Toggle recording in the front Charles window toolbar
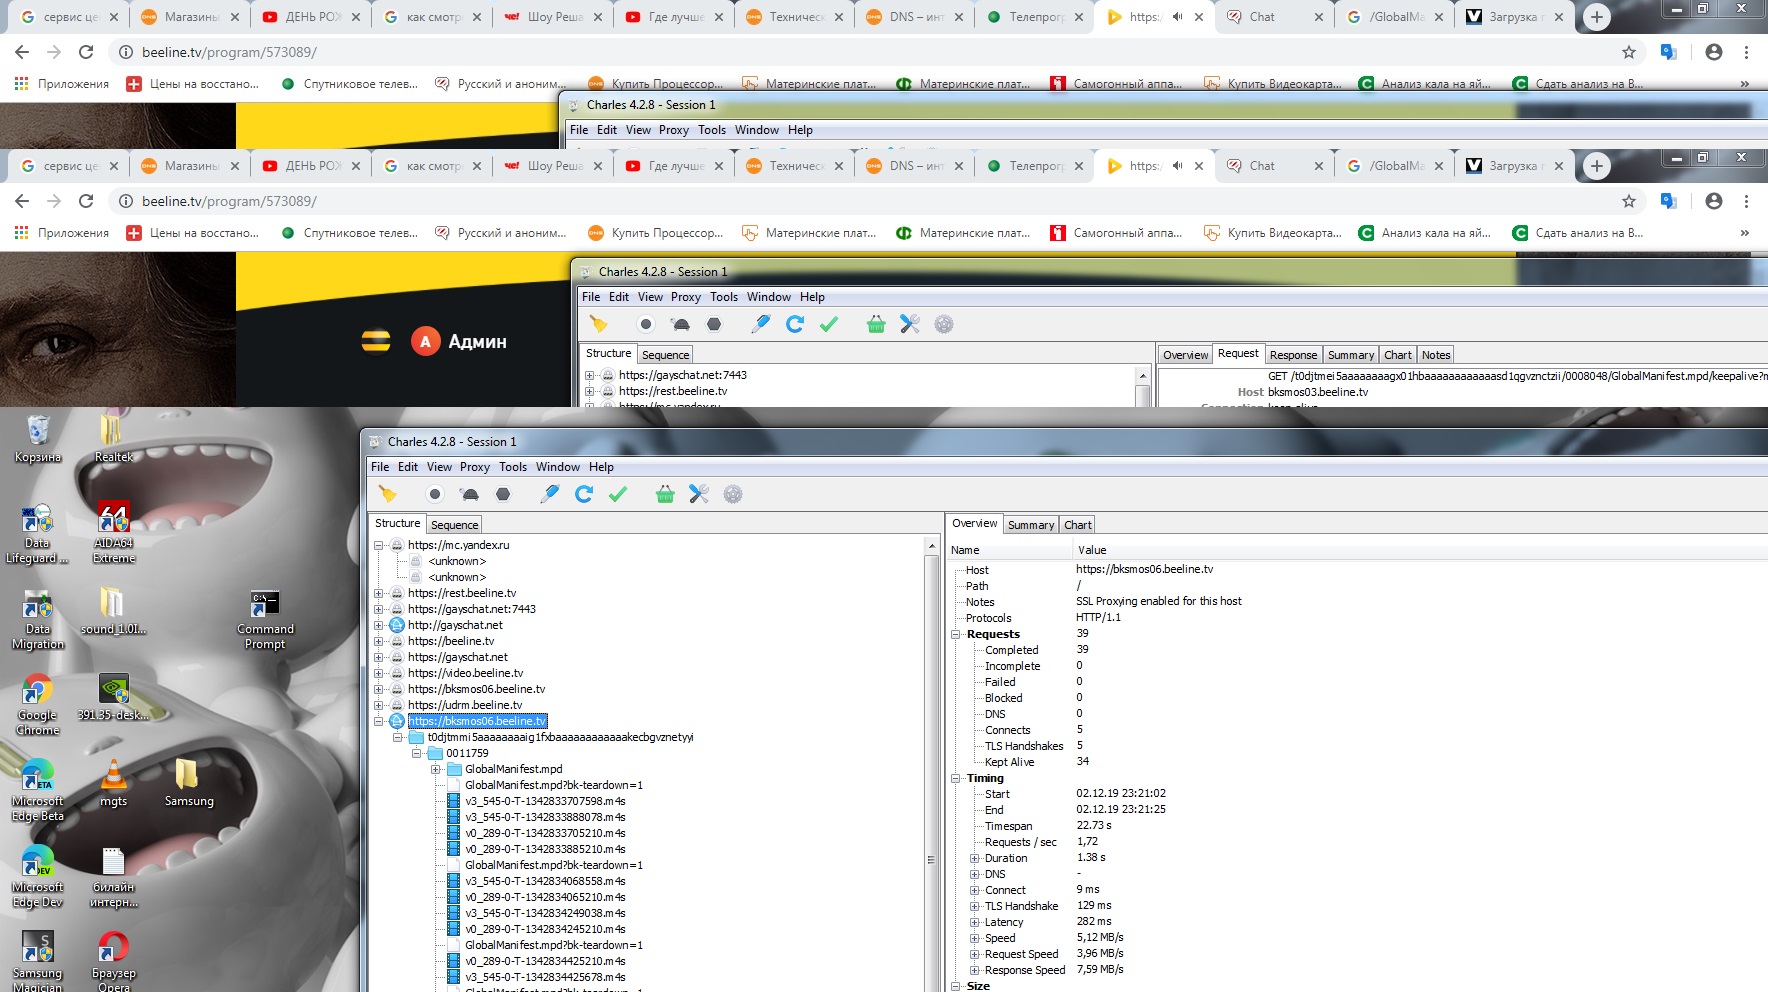This screenshot has width=1768, height=992. (x=434, y=494)
